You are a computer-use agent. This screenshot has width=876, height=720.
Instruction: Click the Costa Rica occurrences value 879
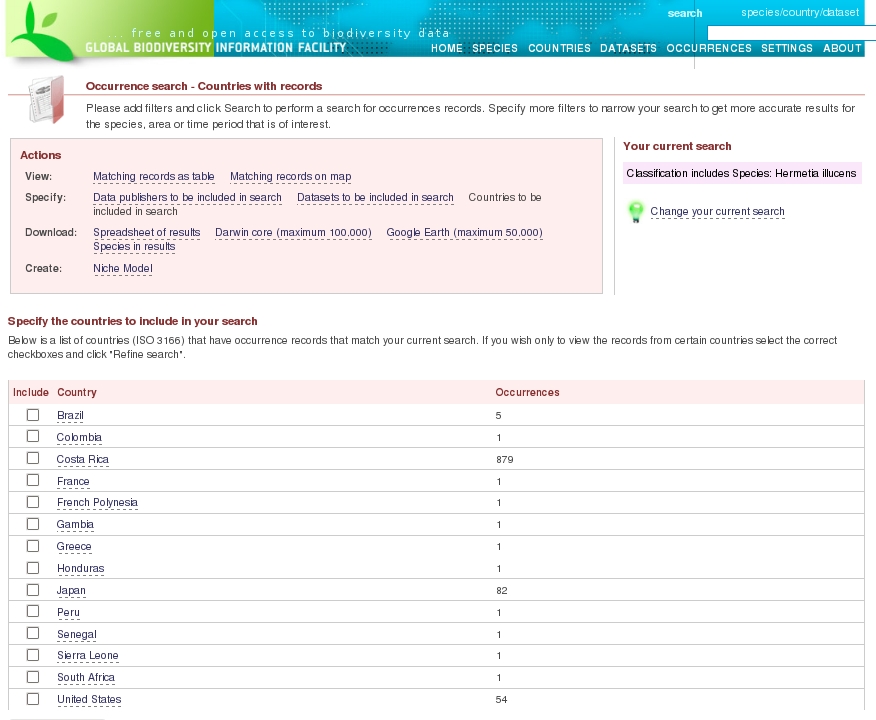pyautogui.click(x=504, y=460)
